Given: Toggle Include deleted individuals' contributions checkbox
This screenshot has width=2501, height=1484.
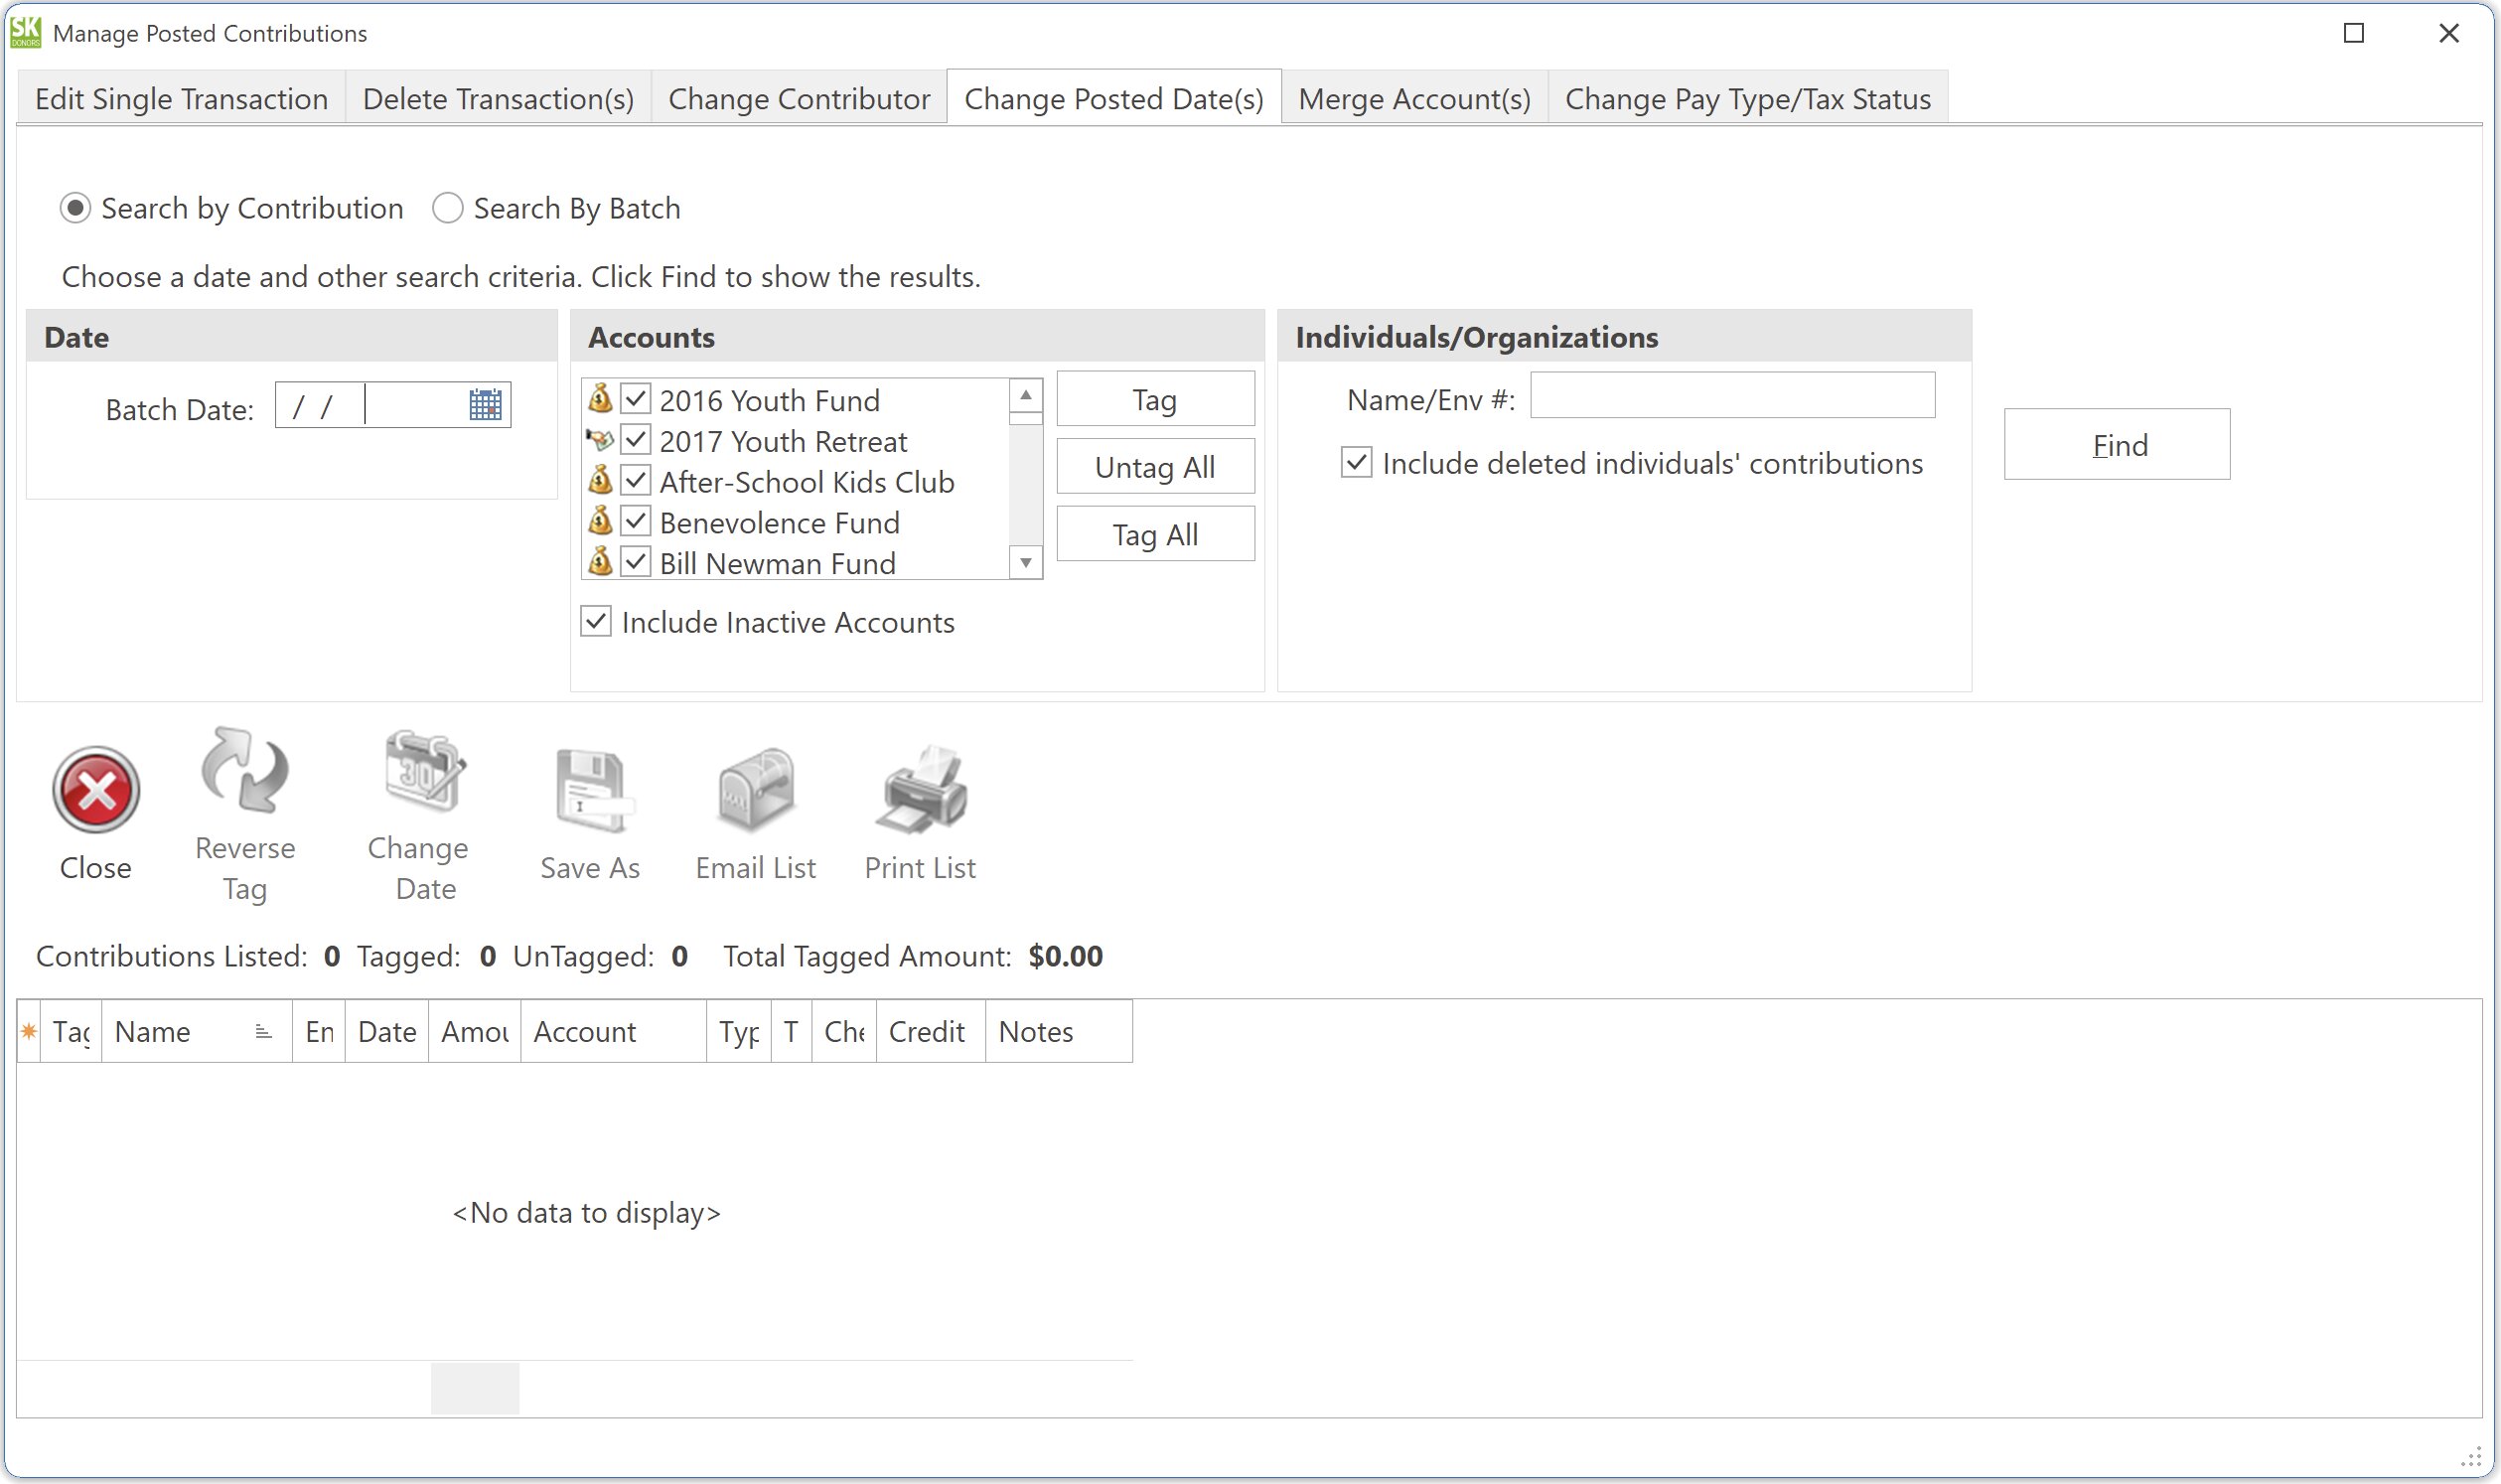Looking at the screenshot, I should pos(1357,462).
